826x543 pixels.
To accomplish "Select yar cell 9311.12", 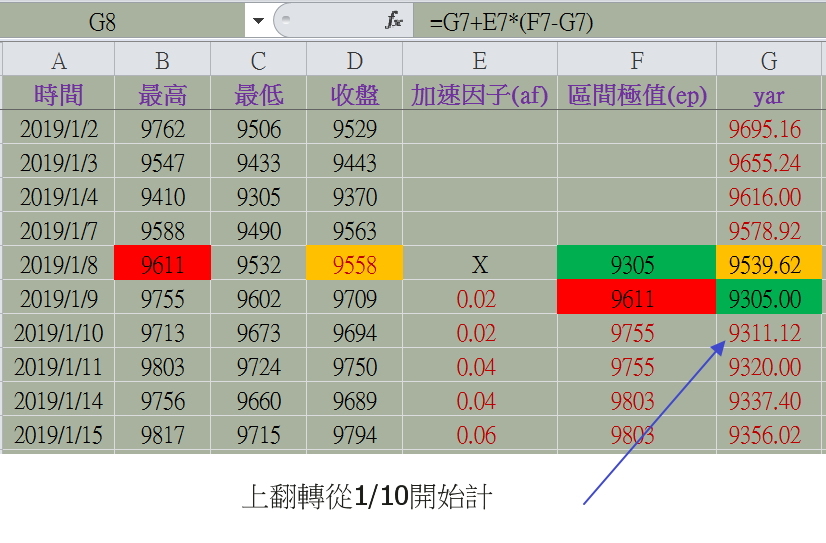I will [x=769, y=332].
